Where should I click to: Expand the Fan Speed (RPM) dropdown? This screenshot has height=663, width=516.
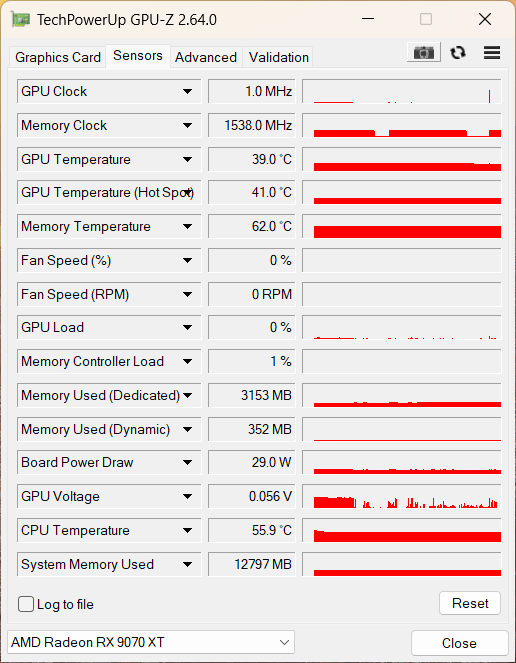pyautogui.click(x=187, y=294)
